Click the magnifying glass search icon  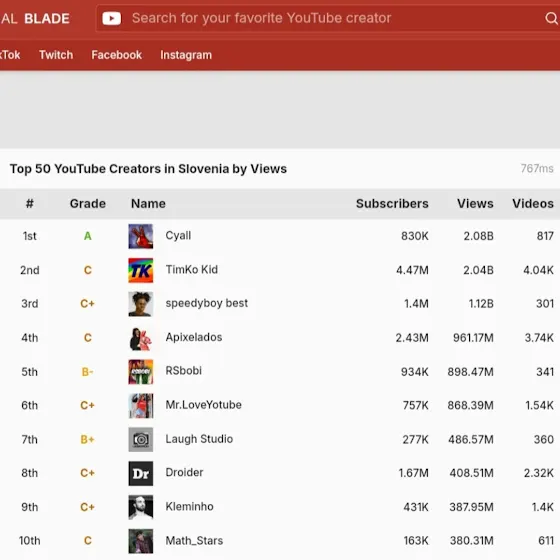552,18
